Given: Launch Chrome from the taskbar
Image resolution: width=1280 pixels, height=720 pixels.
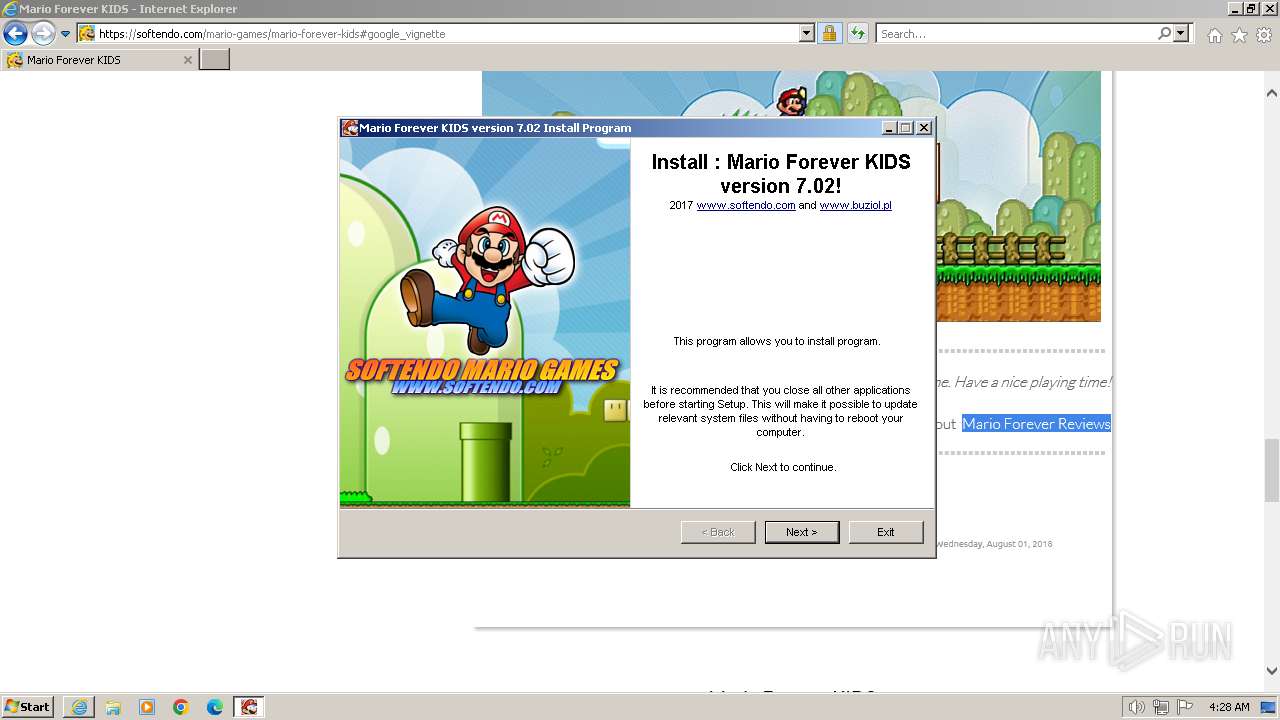Looking at the screenshot, I should tap(181, 707).
